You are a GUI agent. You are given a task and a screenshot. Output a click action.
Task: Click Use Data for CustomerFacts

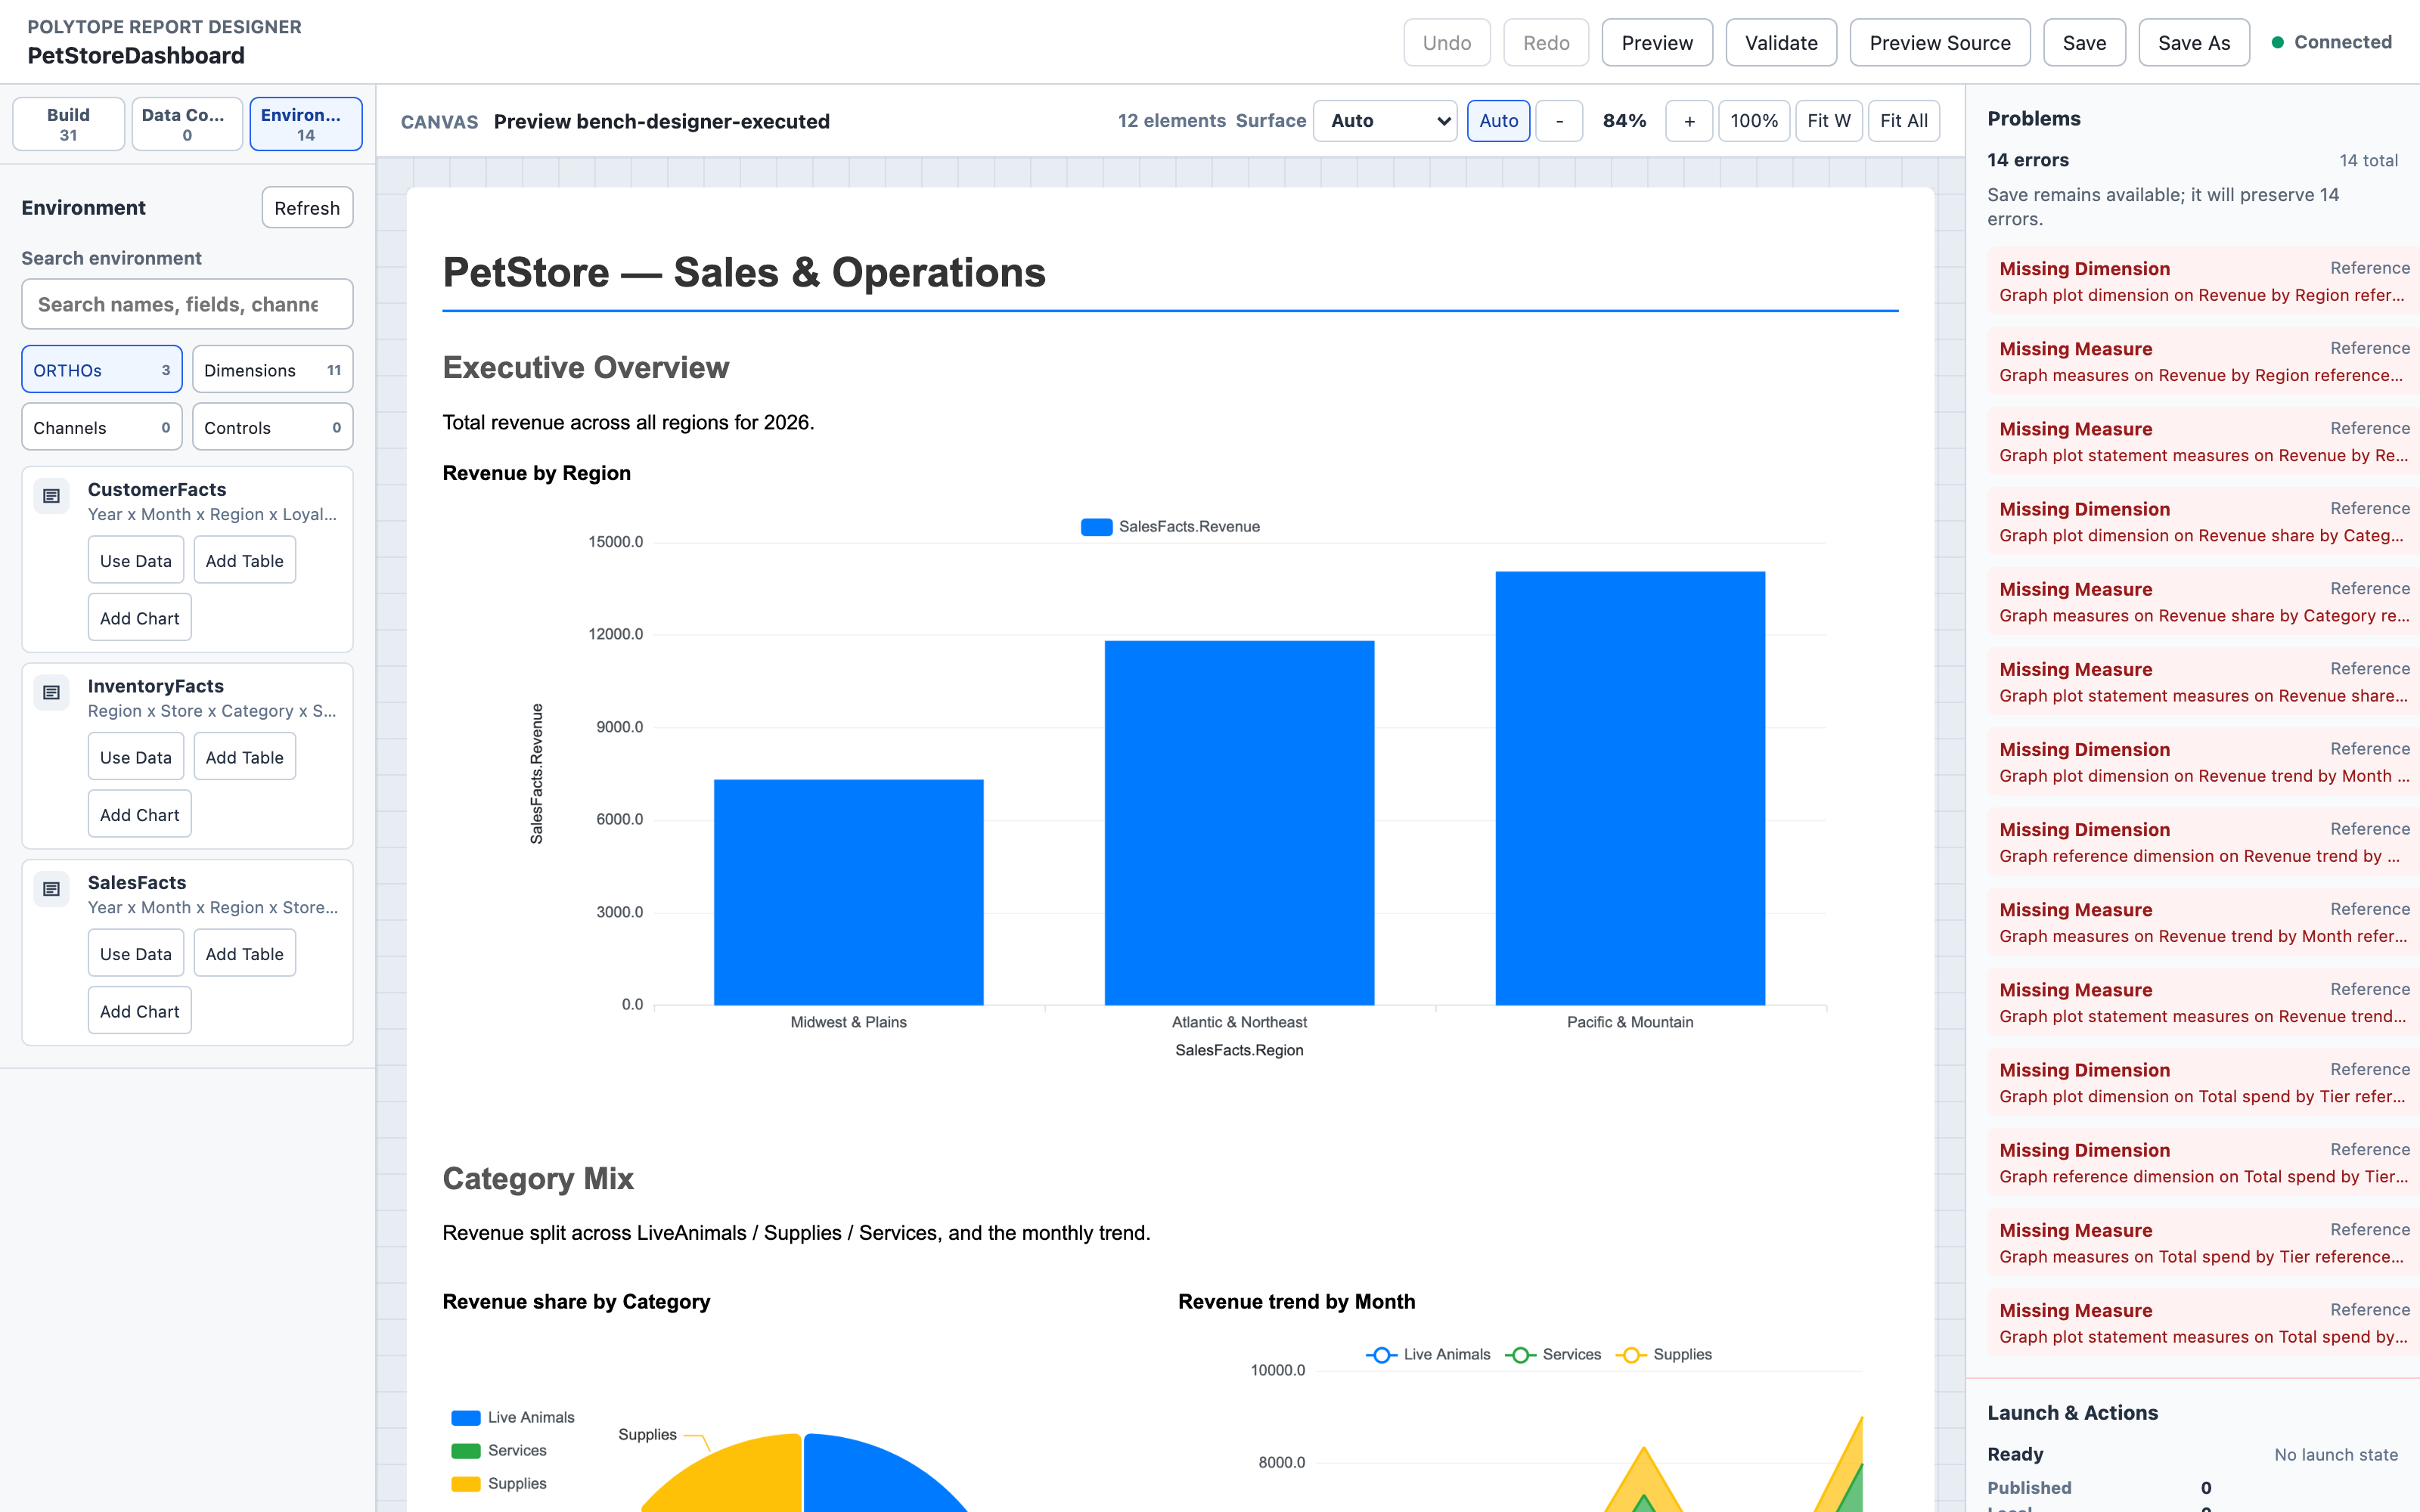pyautogui.click(x=136, y=561)
